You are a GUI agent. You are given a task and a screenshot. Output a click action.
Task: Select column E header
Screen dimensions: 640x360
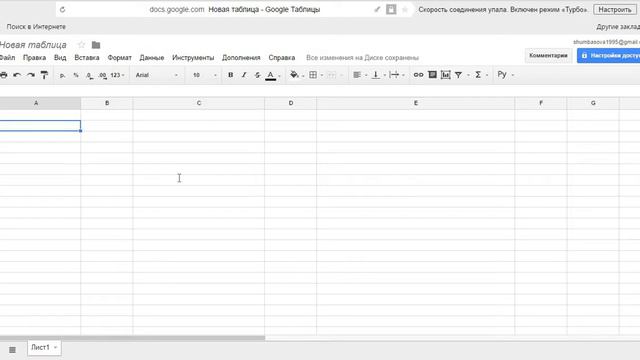(x=416, y=103)
